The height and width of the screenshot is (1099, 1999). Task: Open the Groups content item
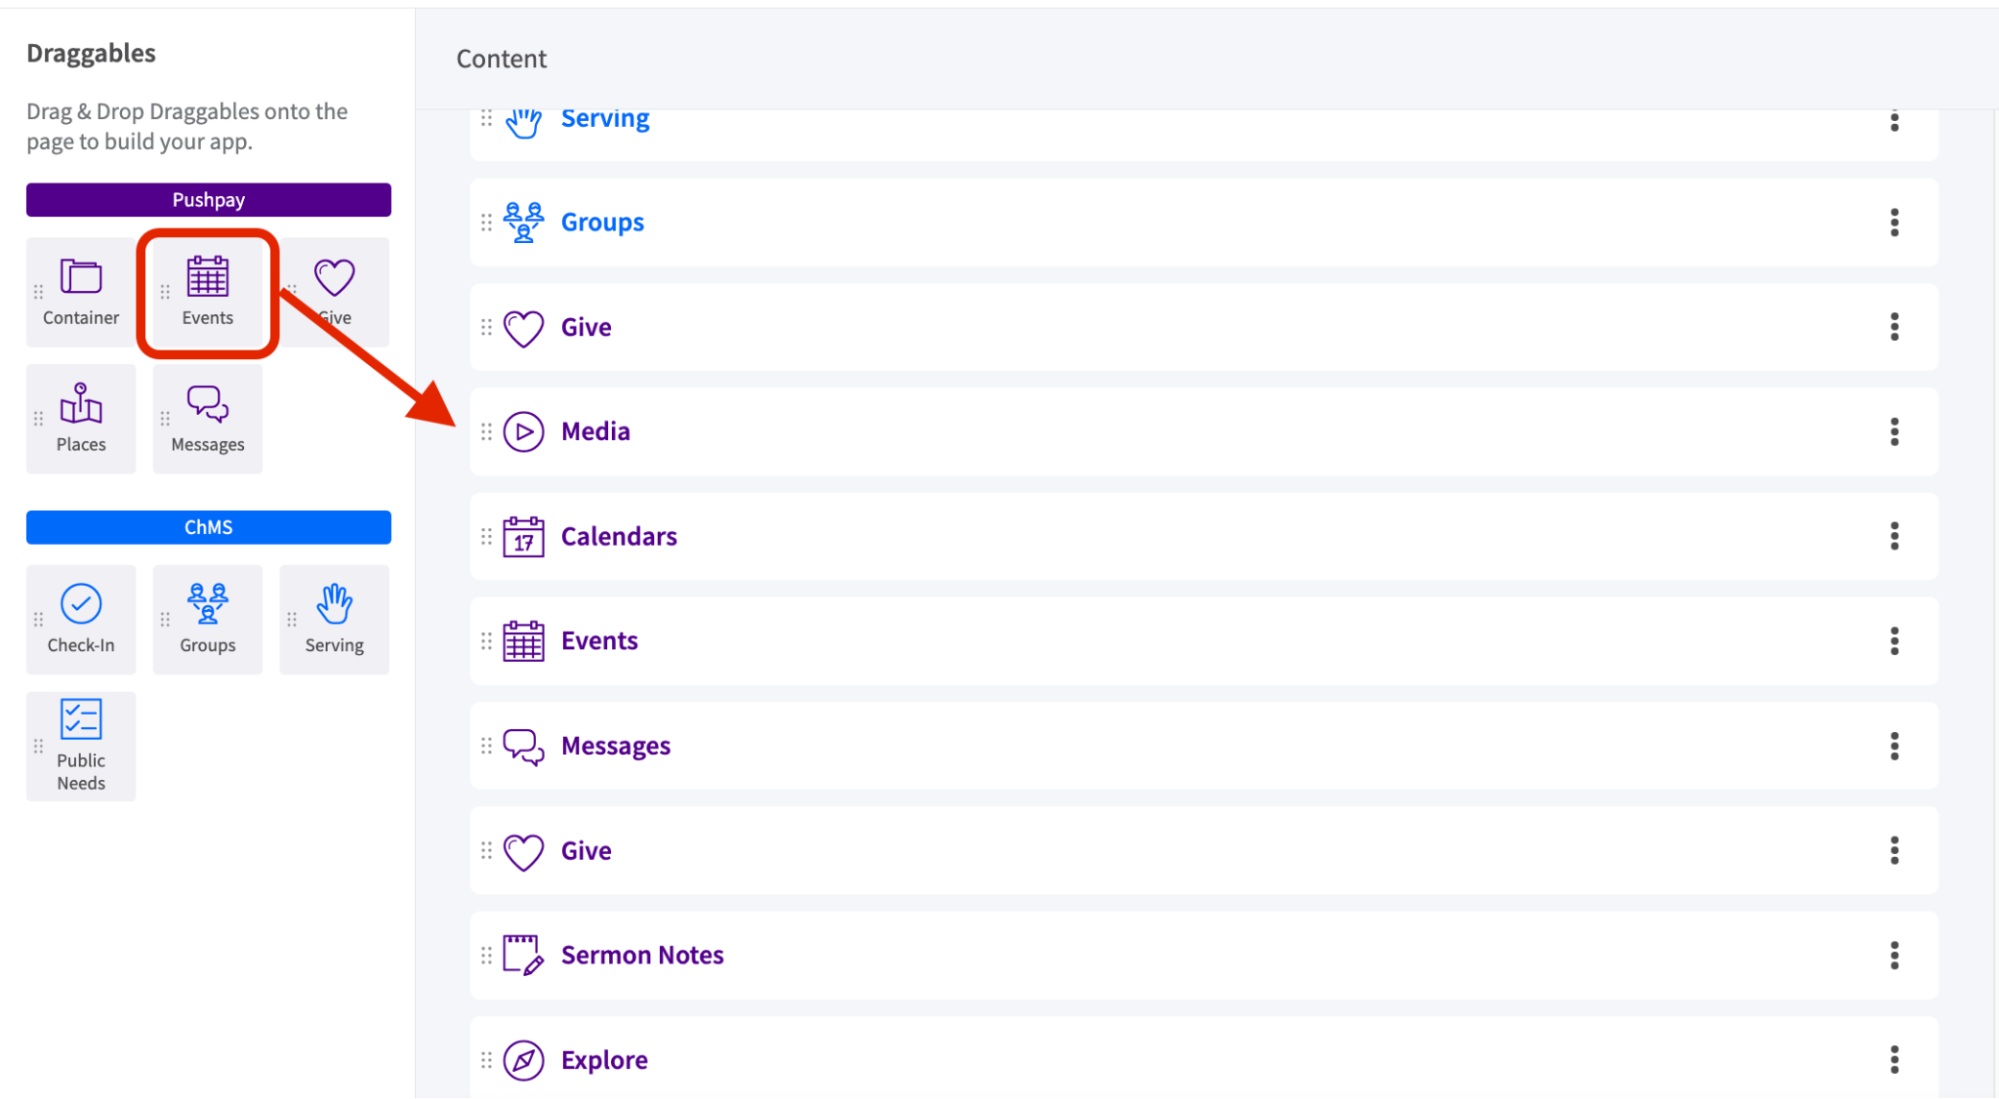tap(602, 221)
